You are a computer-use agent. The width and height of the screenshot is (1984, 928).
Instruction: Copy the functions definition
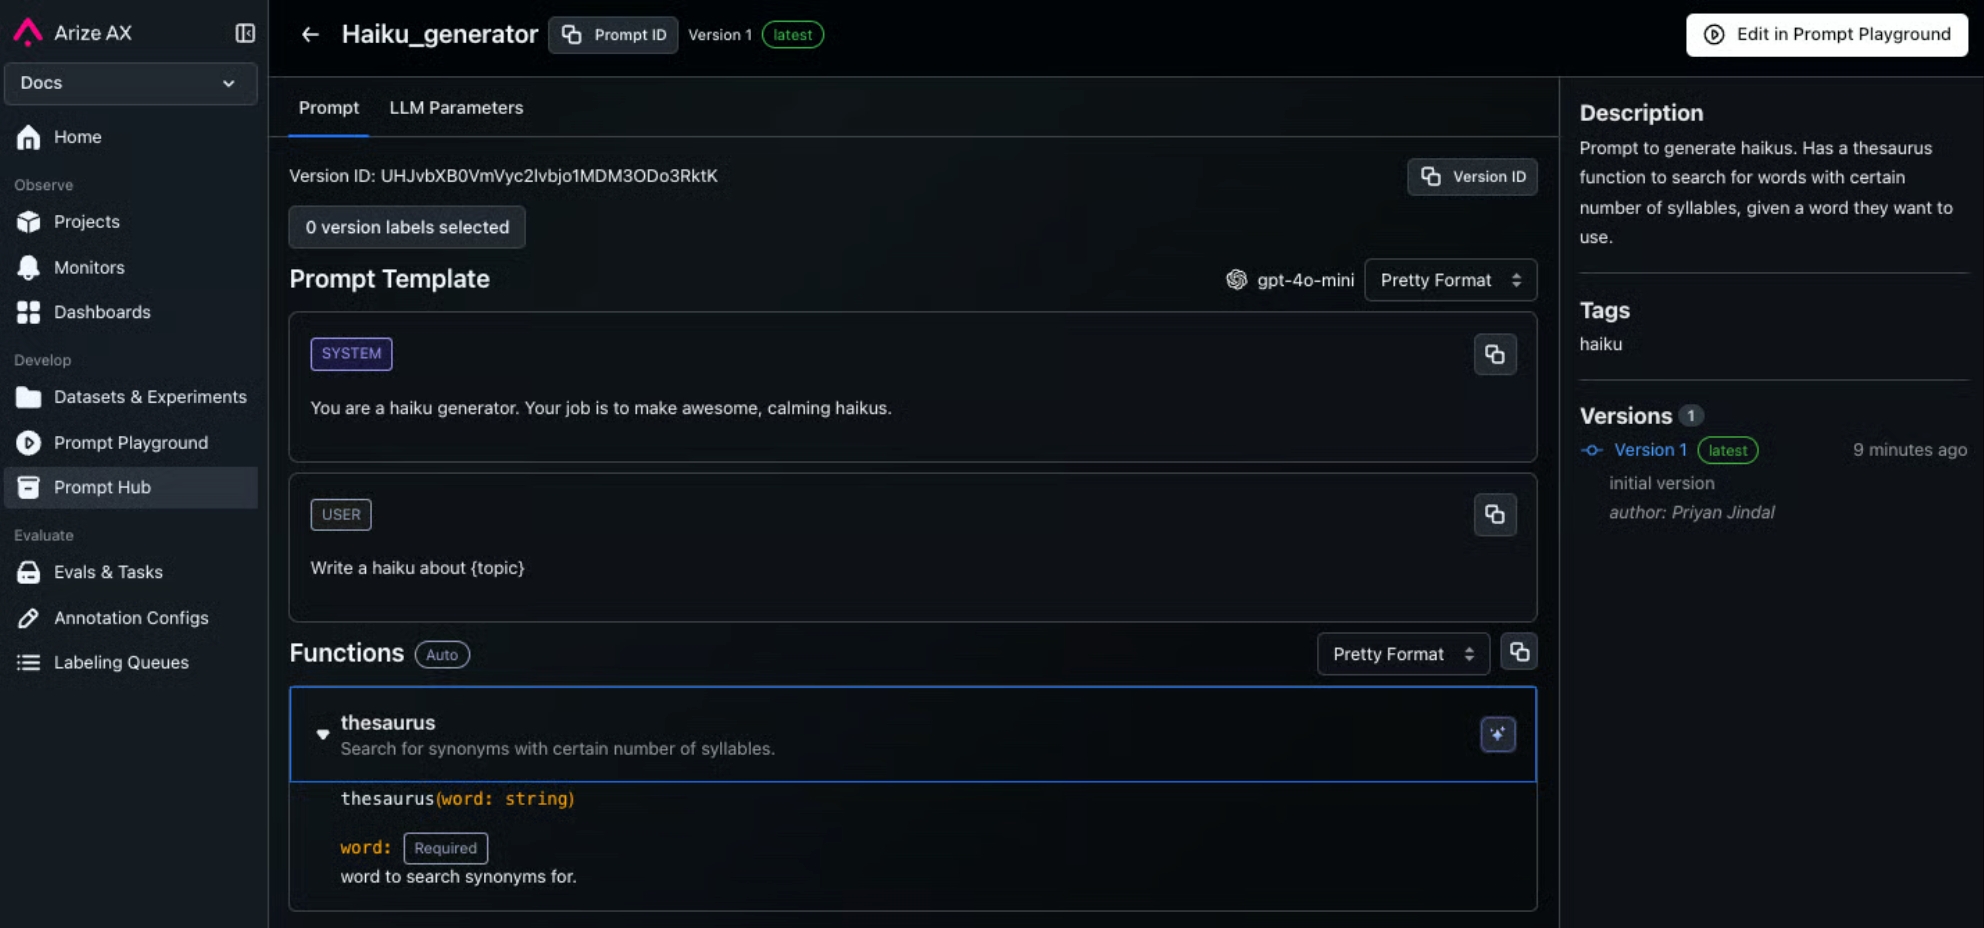pyautogui.click(x=1518, y=653)
